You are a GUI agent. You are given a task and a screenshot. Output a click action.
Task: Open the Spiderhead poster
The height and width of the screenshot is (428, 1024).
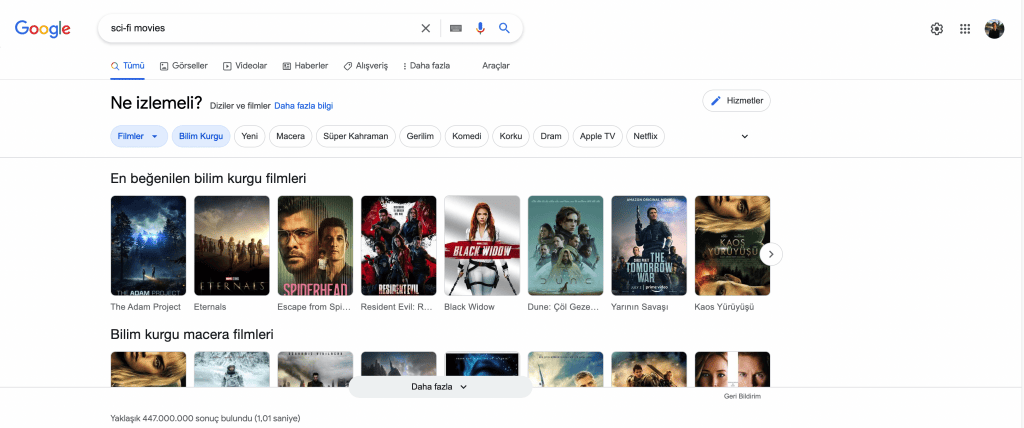(315, 246)
